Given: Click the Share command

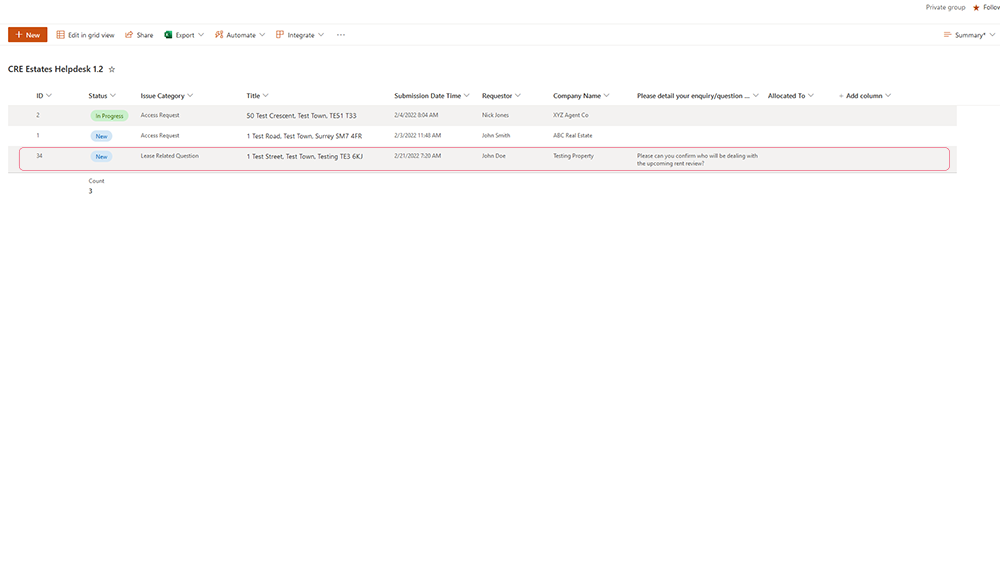Looking at the screenshot, I should 139,35.
